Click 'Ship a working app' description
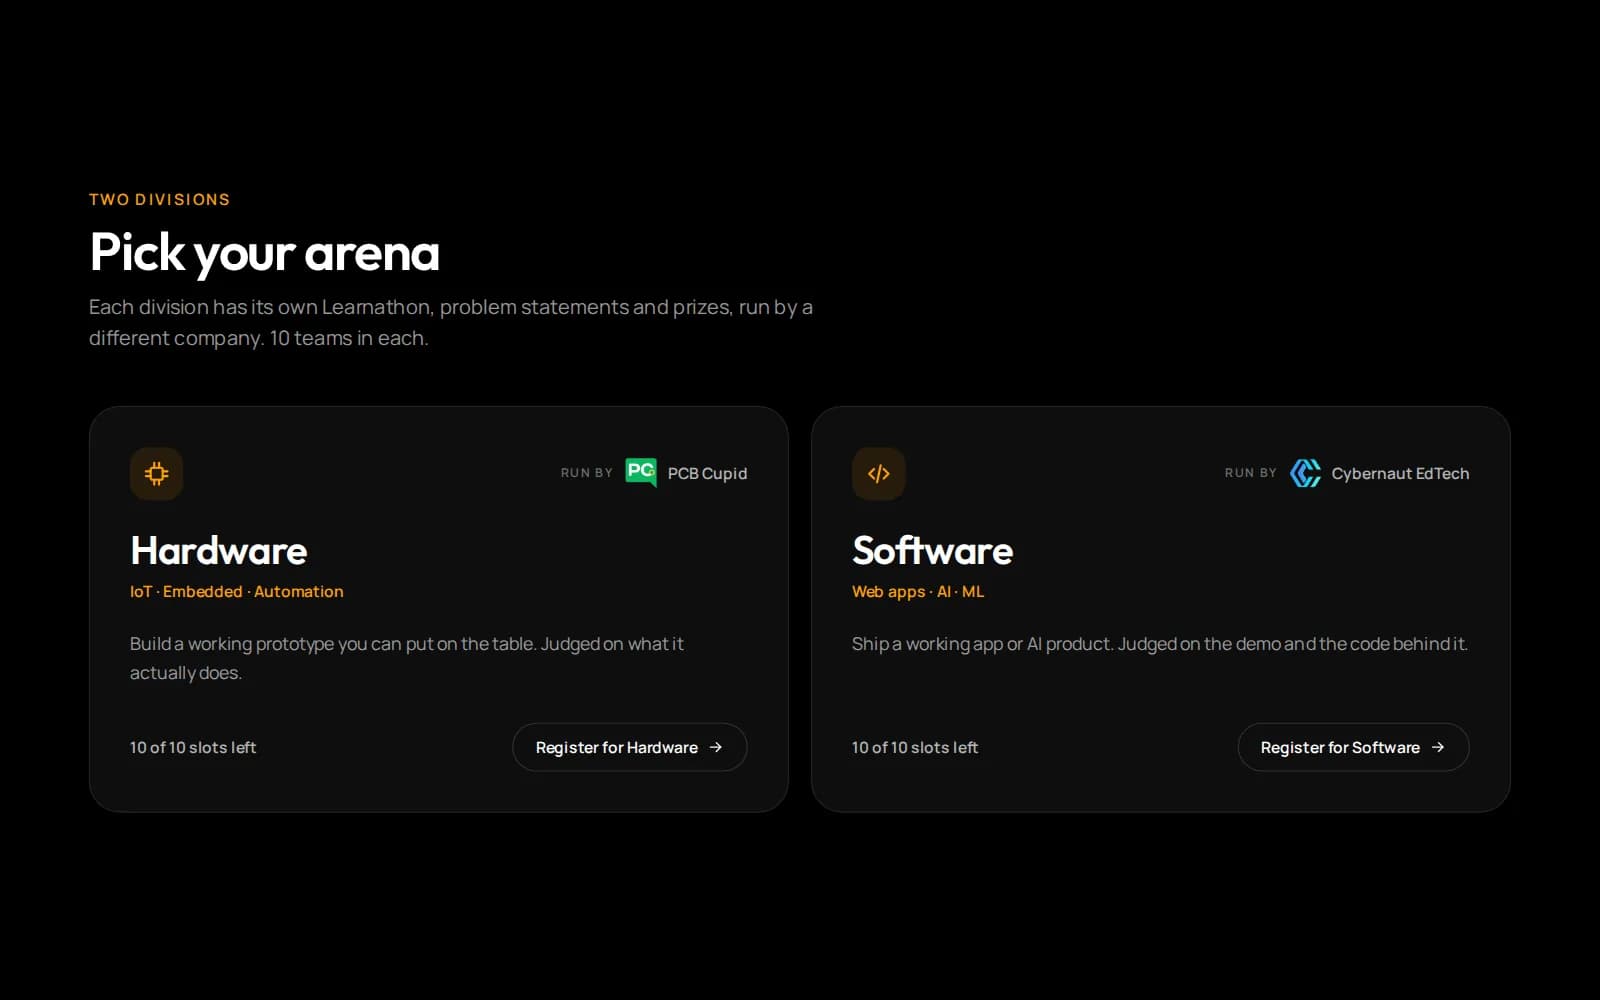 coord(1160,644)
